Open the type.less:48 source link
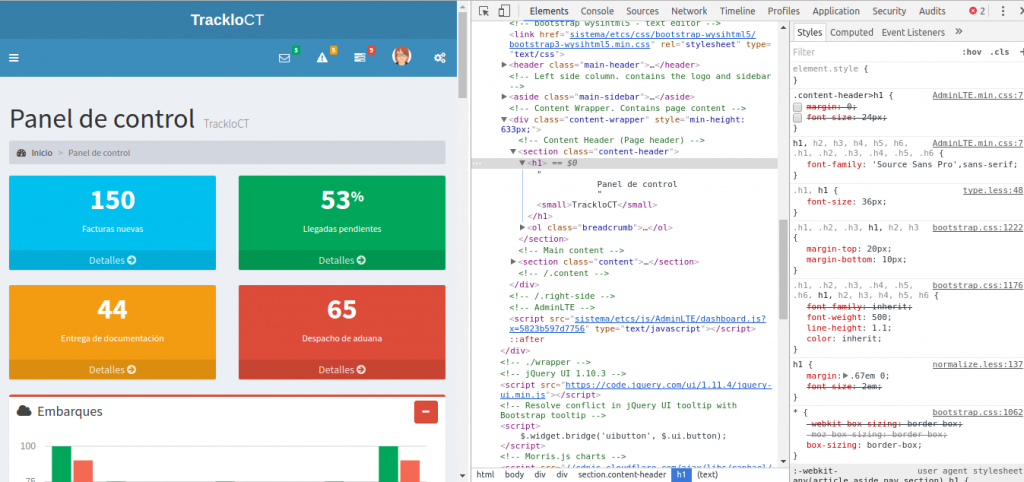The width and height of the screenshot is (1024, 482). pos(993,190)
